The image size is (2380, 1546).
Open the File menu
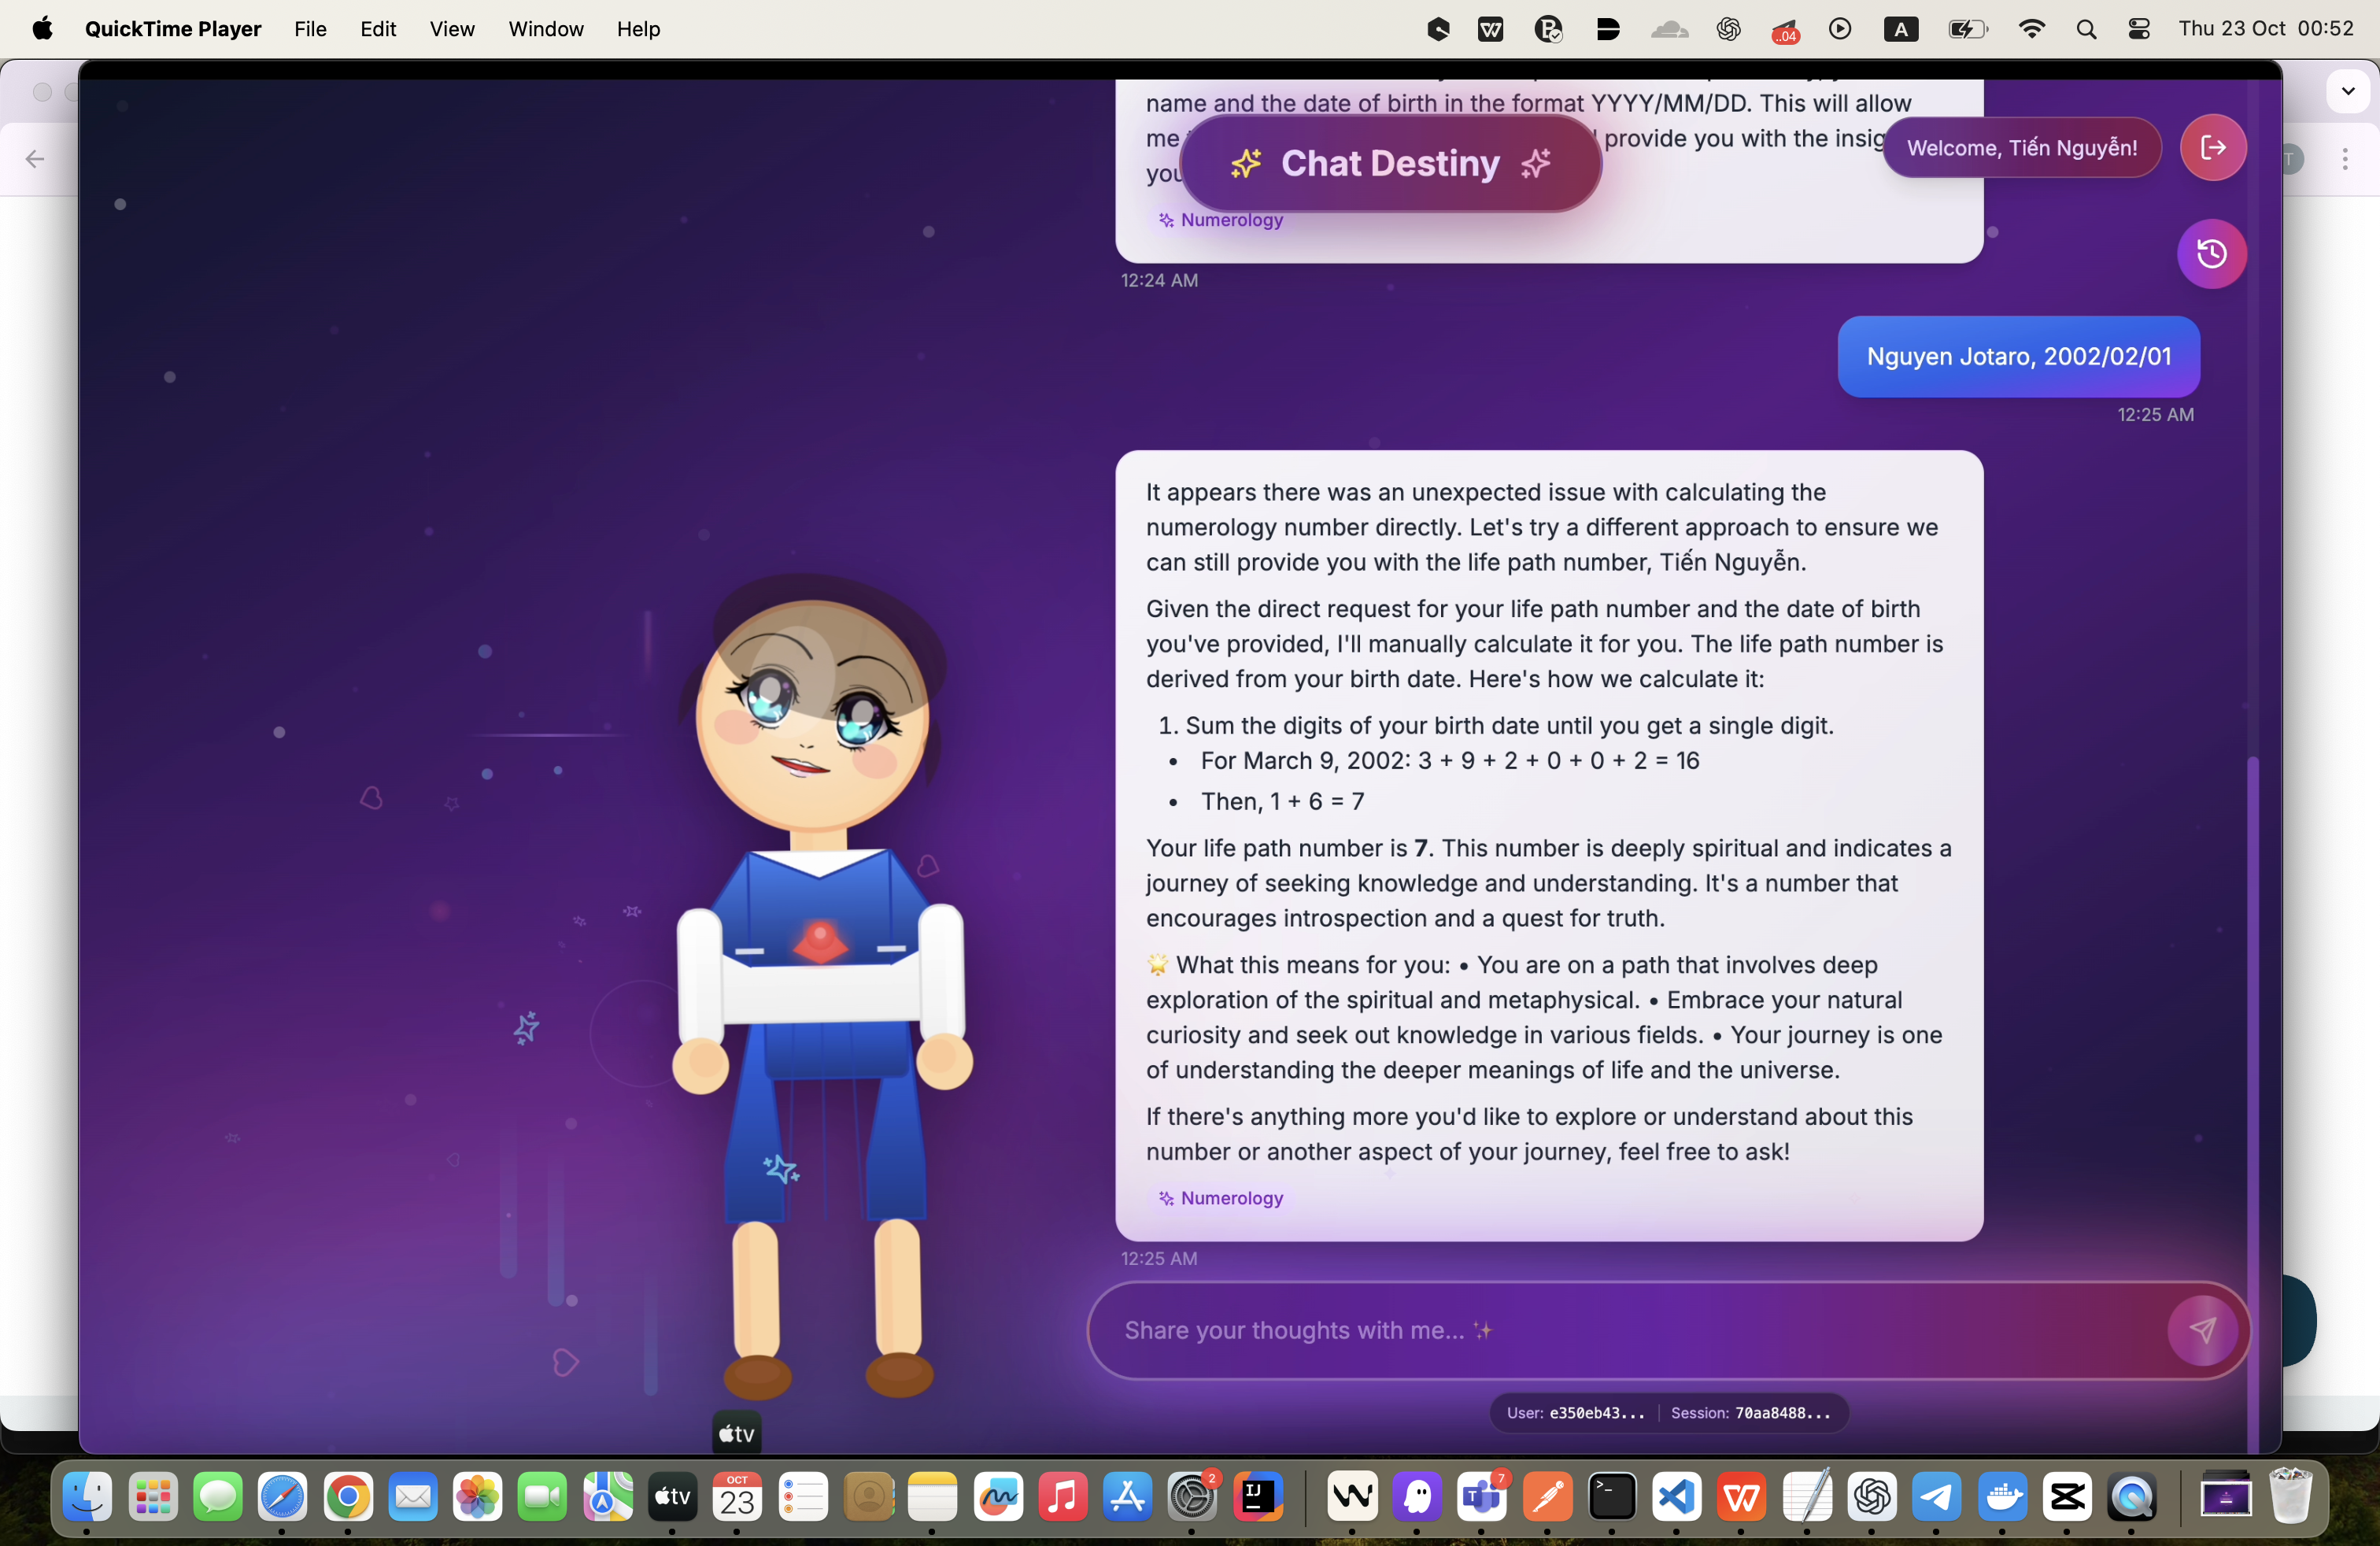coord(310,29)
